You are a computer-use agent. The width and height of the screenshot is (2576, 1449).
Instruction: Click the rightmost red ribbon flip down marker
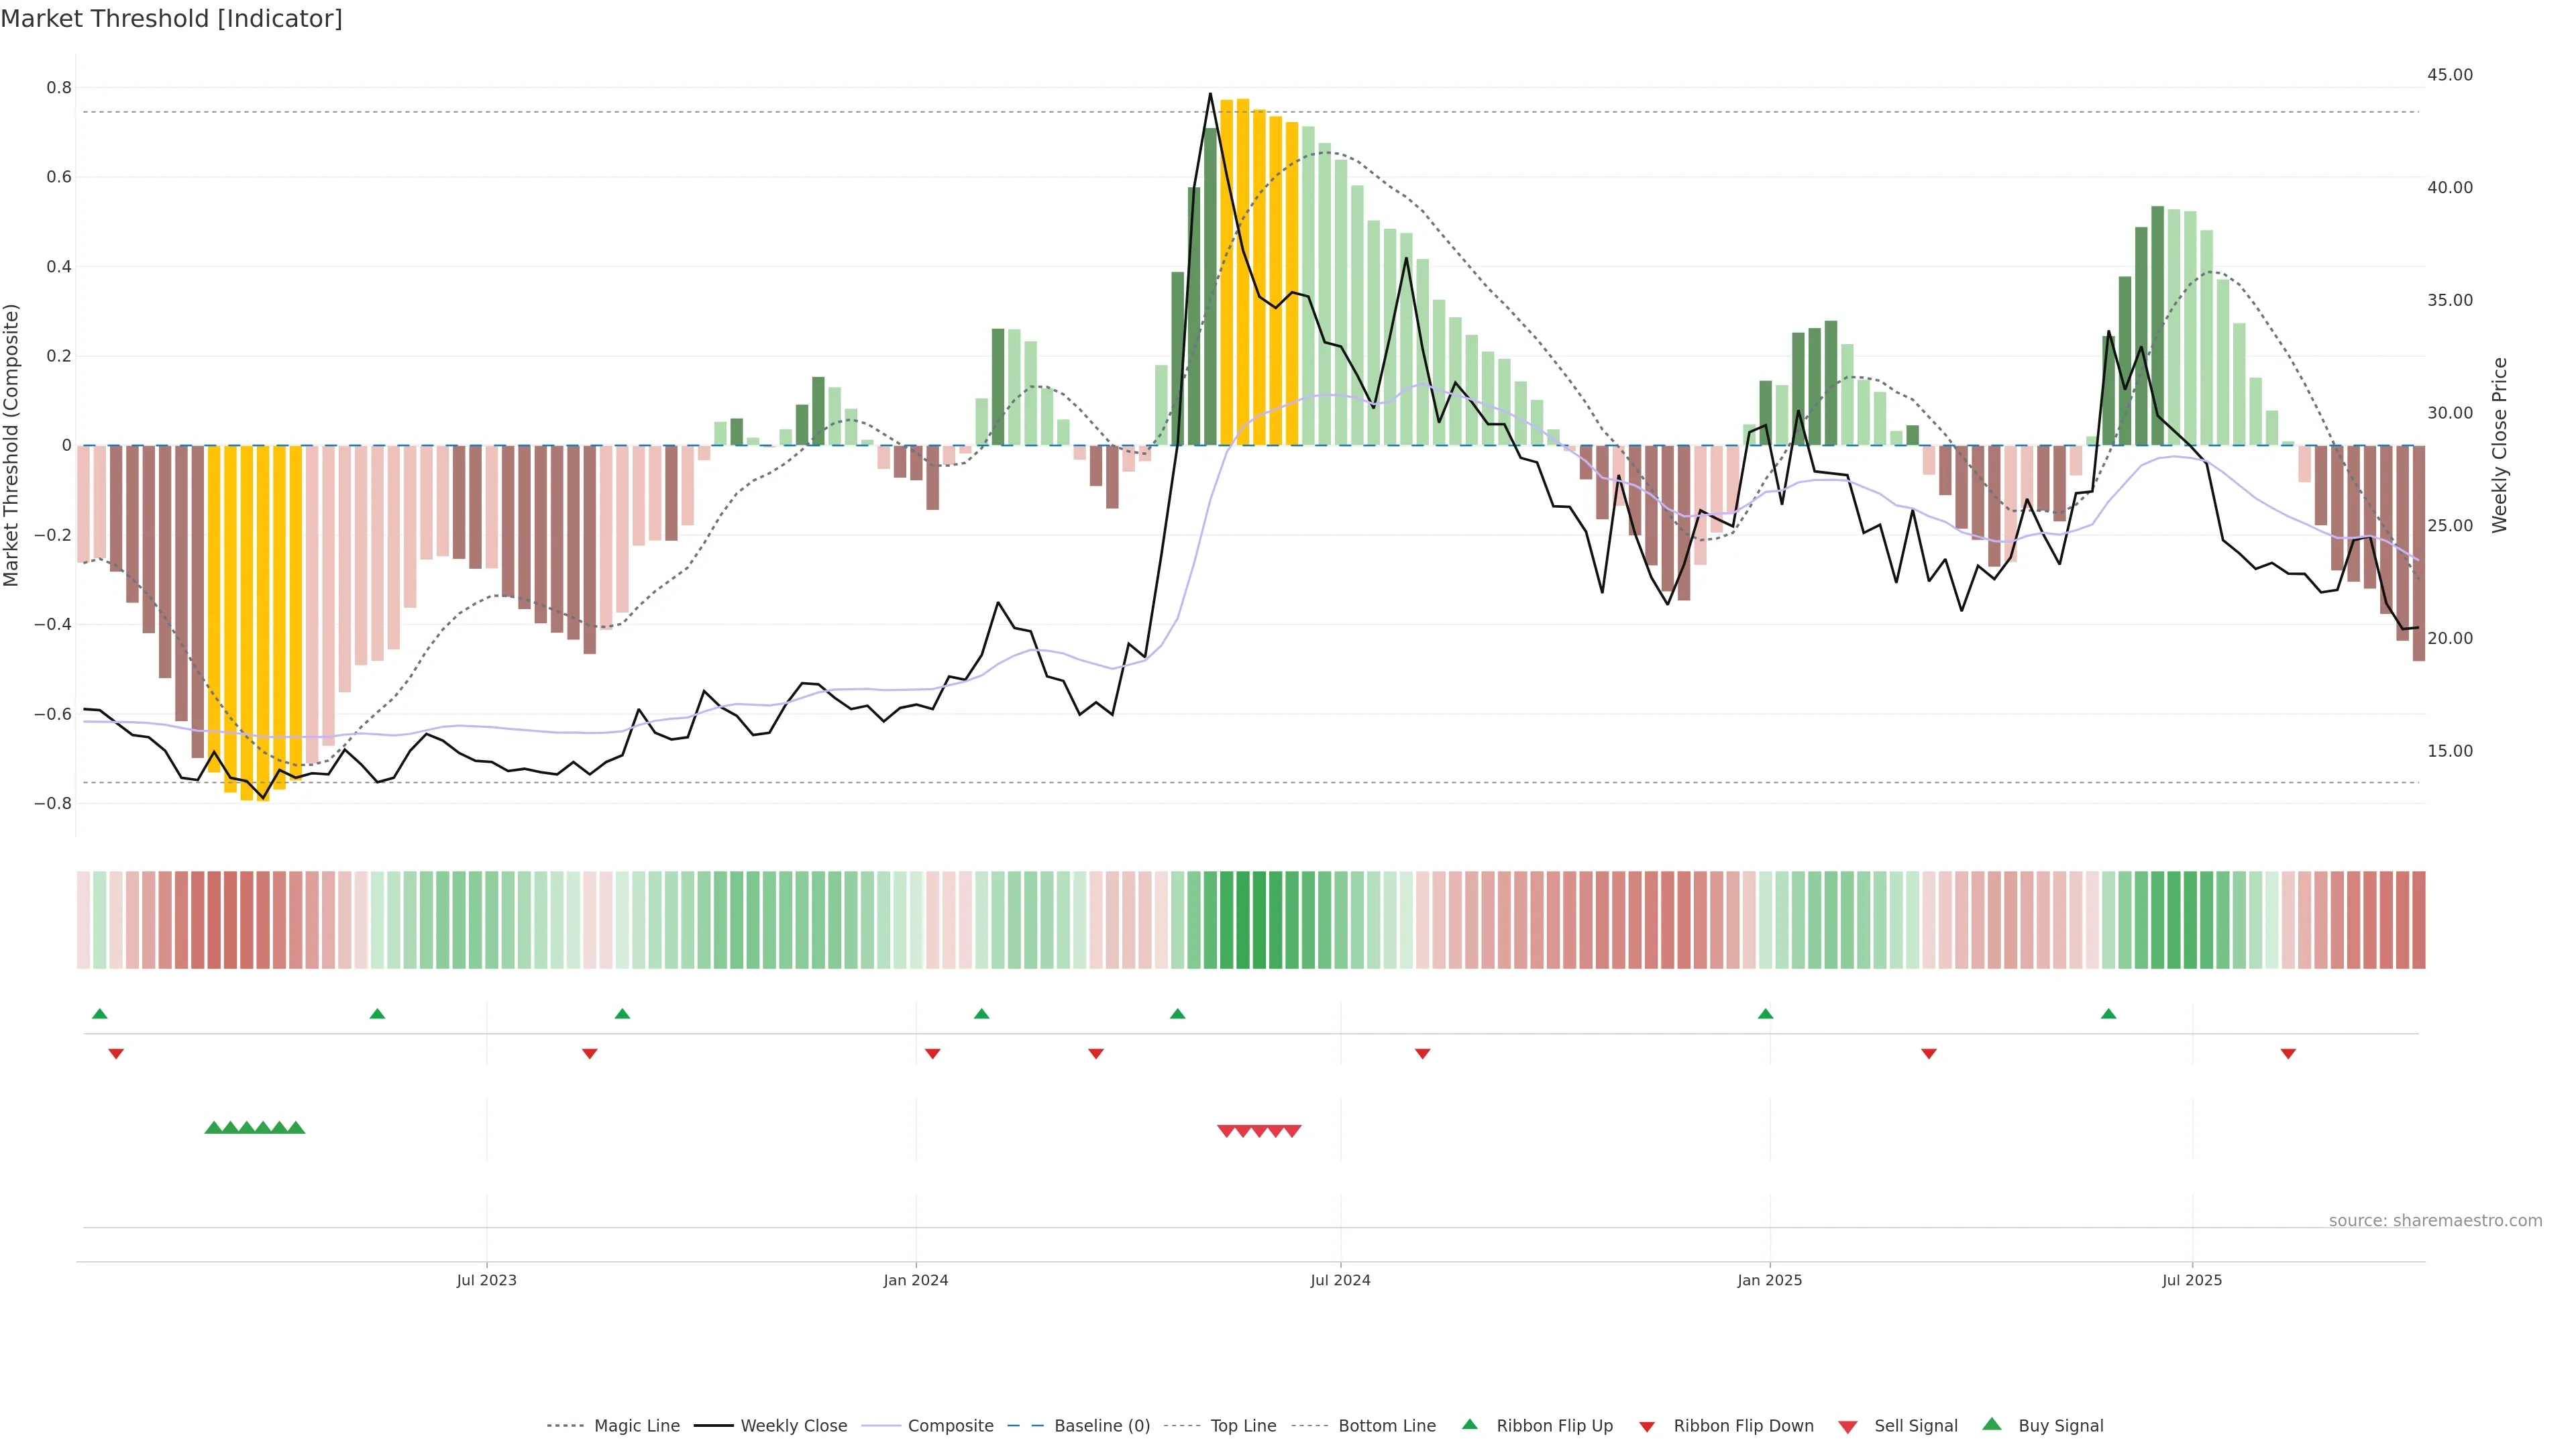[x=2288, y=1054]
